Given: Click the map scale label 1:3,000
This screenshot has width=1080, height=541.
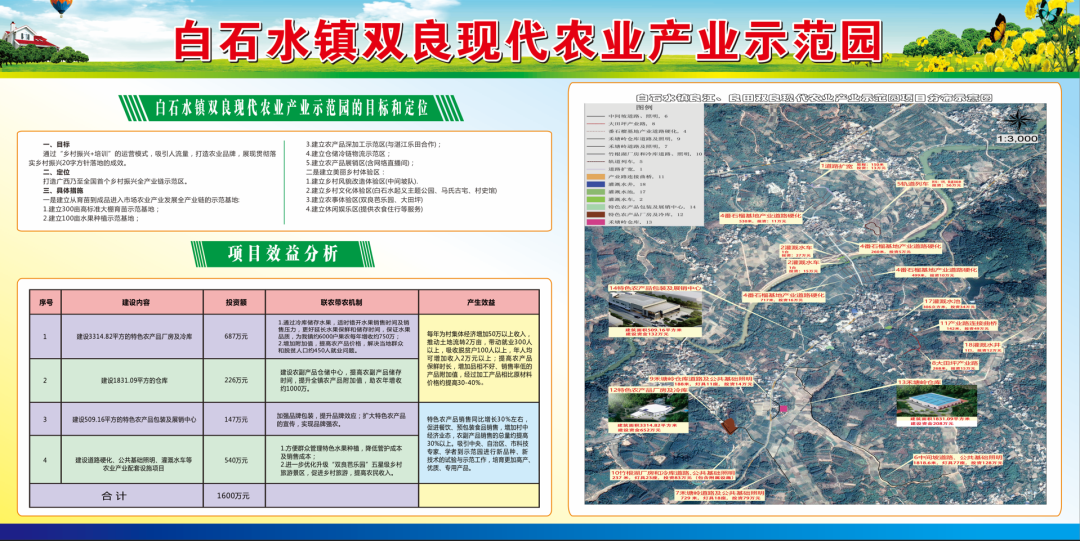Looking at the screenshot, I should [x=1017, y=139].
